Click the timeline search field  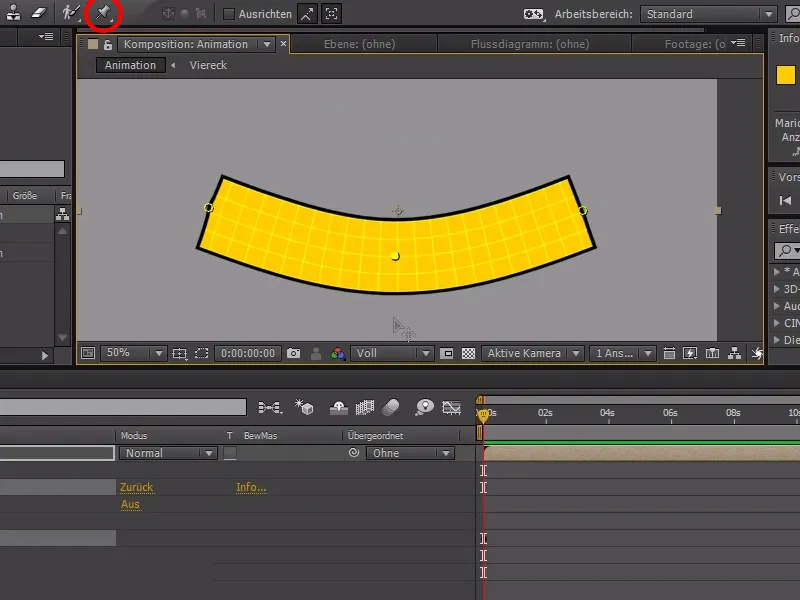[x=122, y=407]
